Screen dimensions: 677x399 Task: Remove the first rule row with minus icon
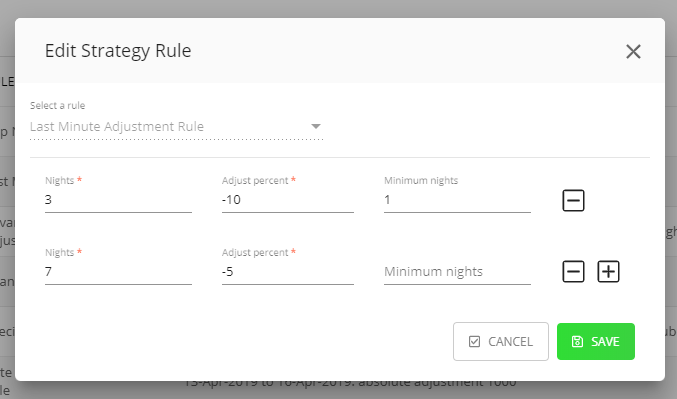point(573,200)
